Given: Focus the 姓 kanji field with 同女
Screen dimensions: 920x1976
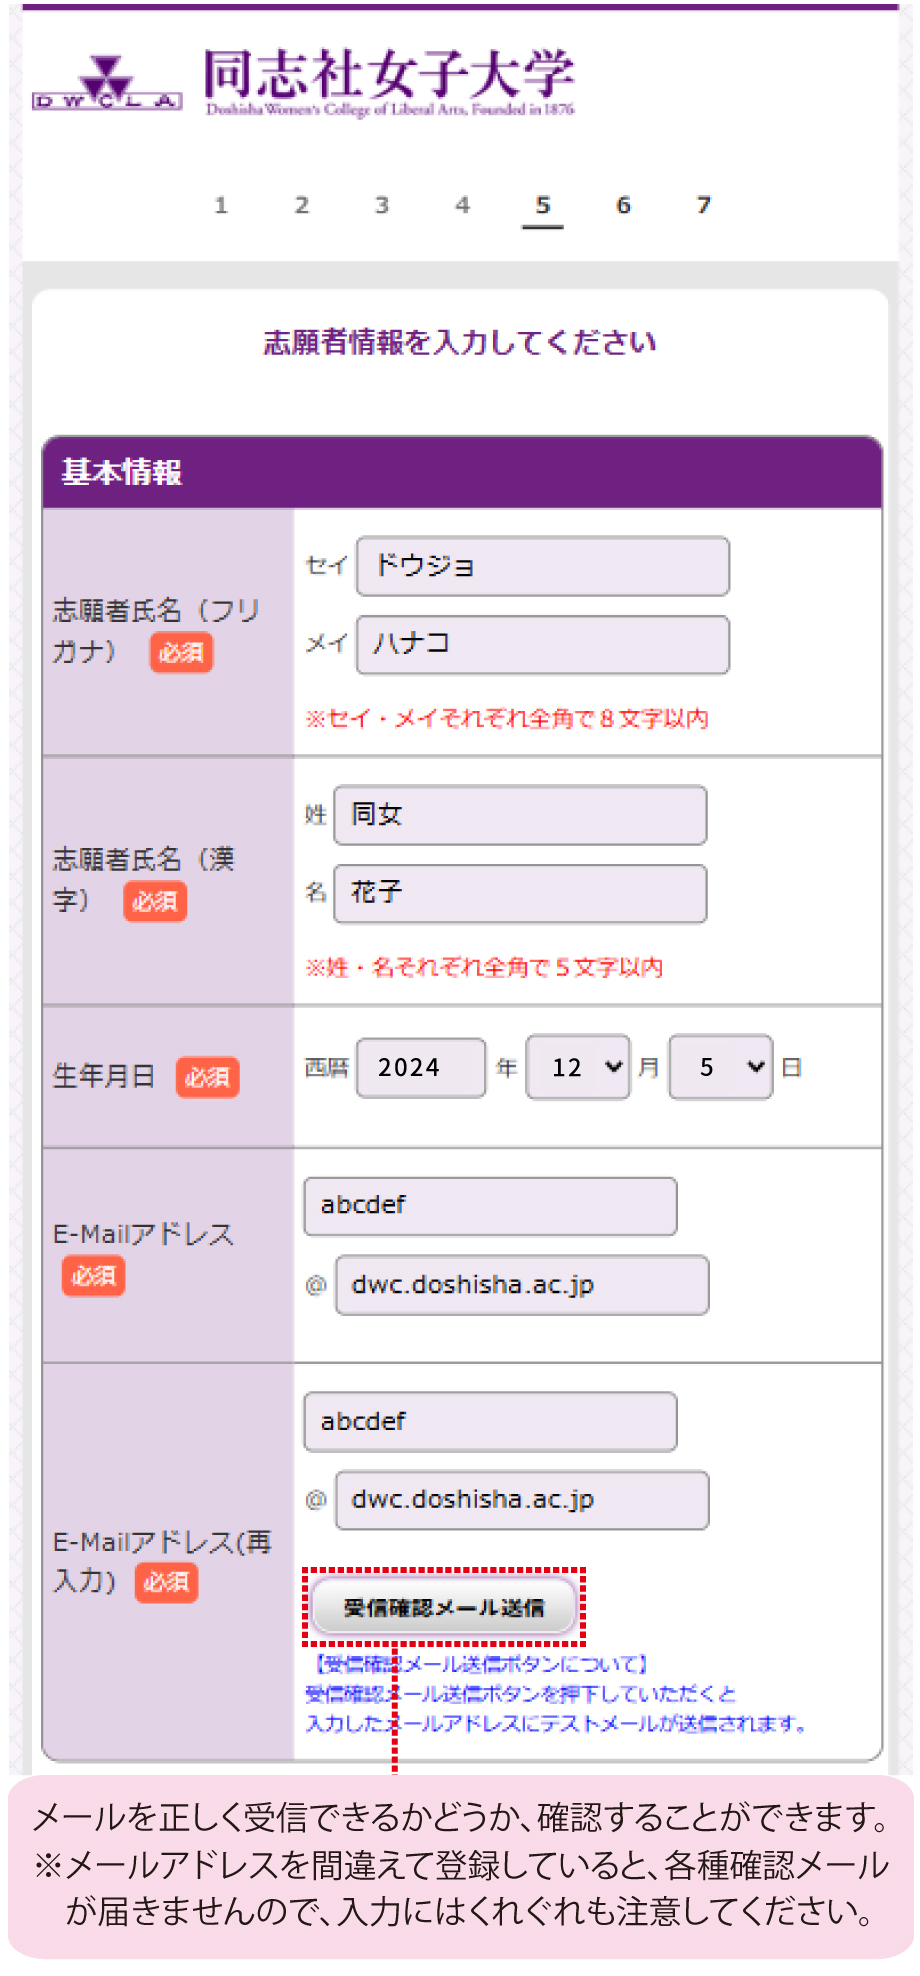Looking at the screenshot, I should pos(520,815).
